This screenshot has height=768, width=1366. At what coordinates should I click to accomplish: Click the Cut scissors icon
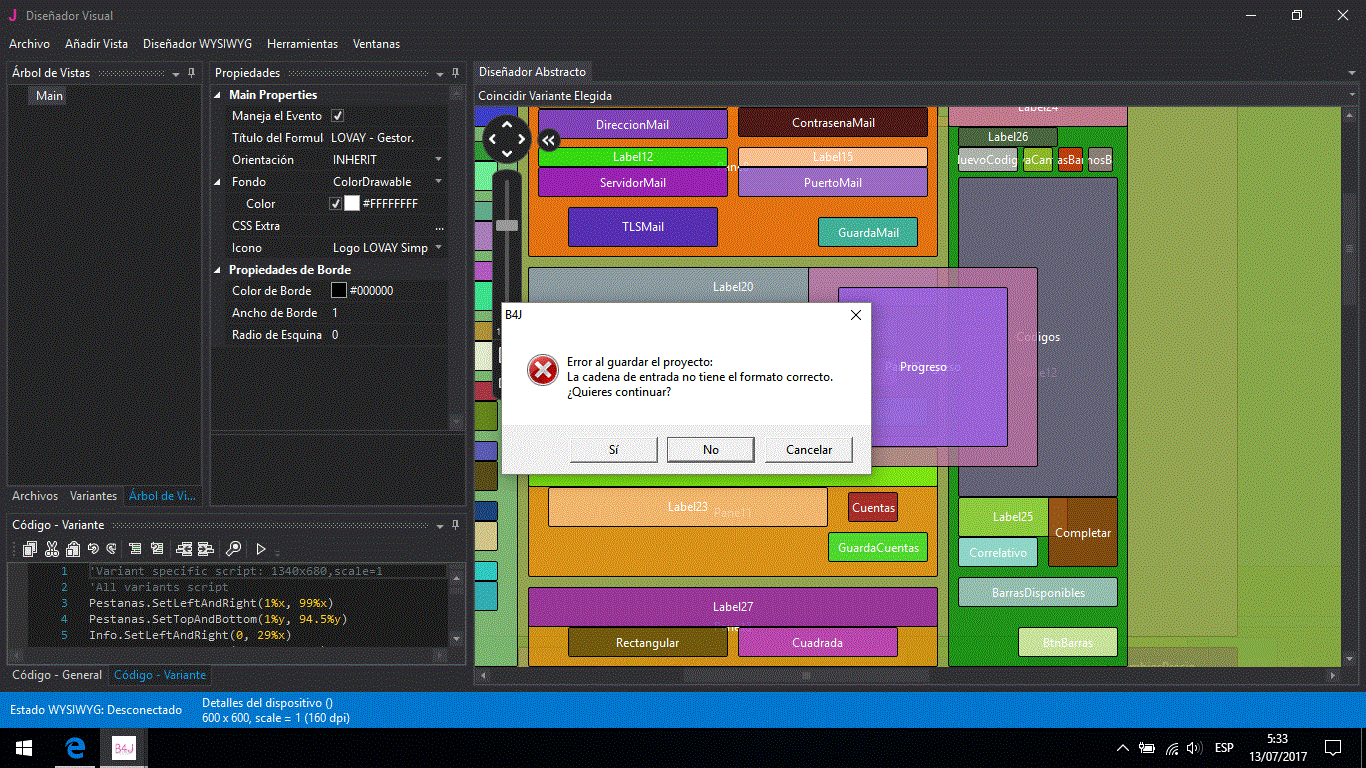pos(52,548)
